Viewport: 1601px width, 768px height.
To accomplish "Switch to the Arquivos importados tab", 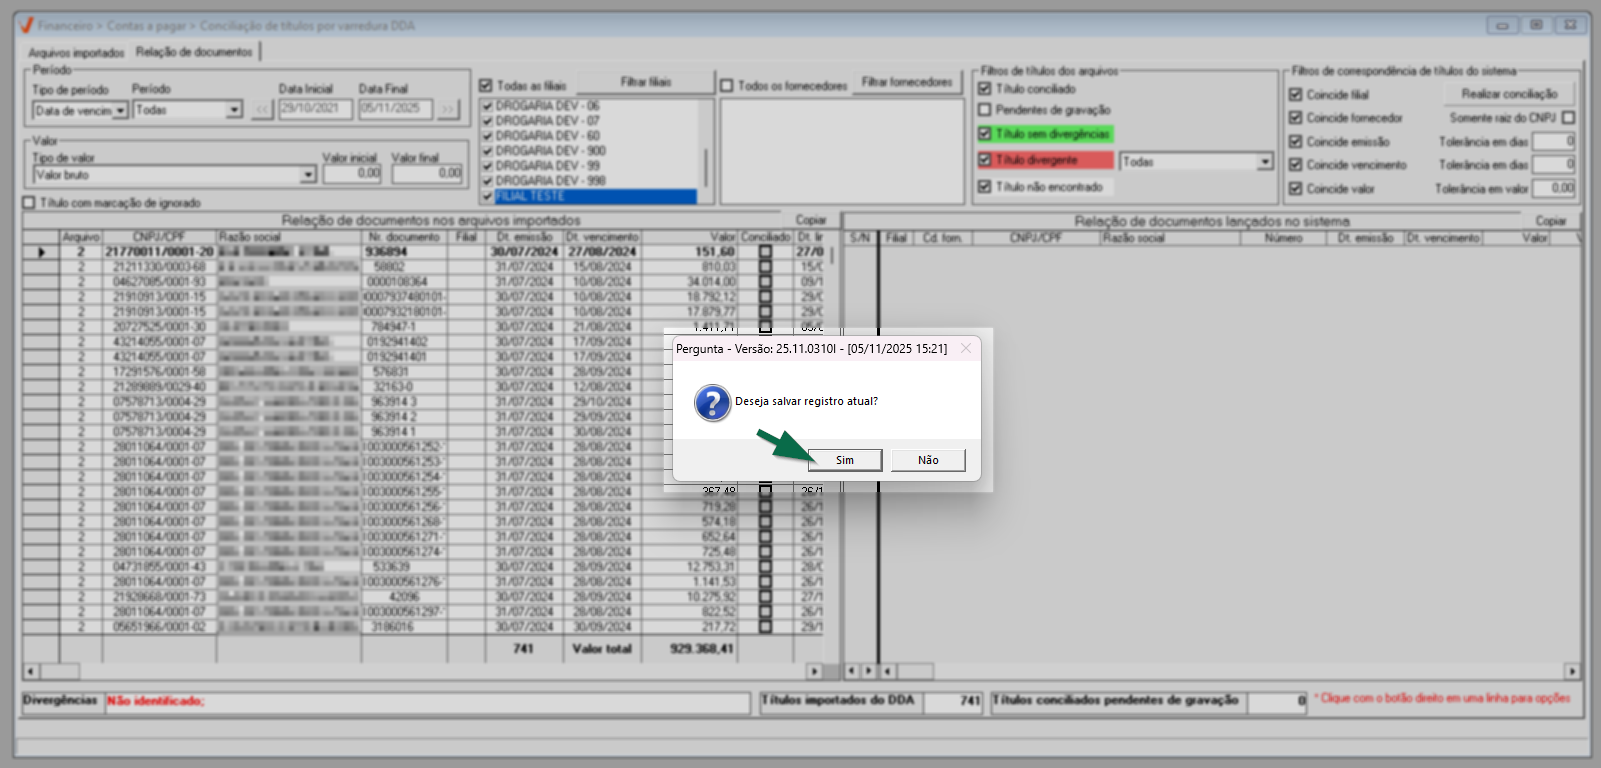I will (76, 52).
